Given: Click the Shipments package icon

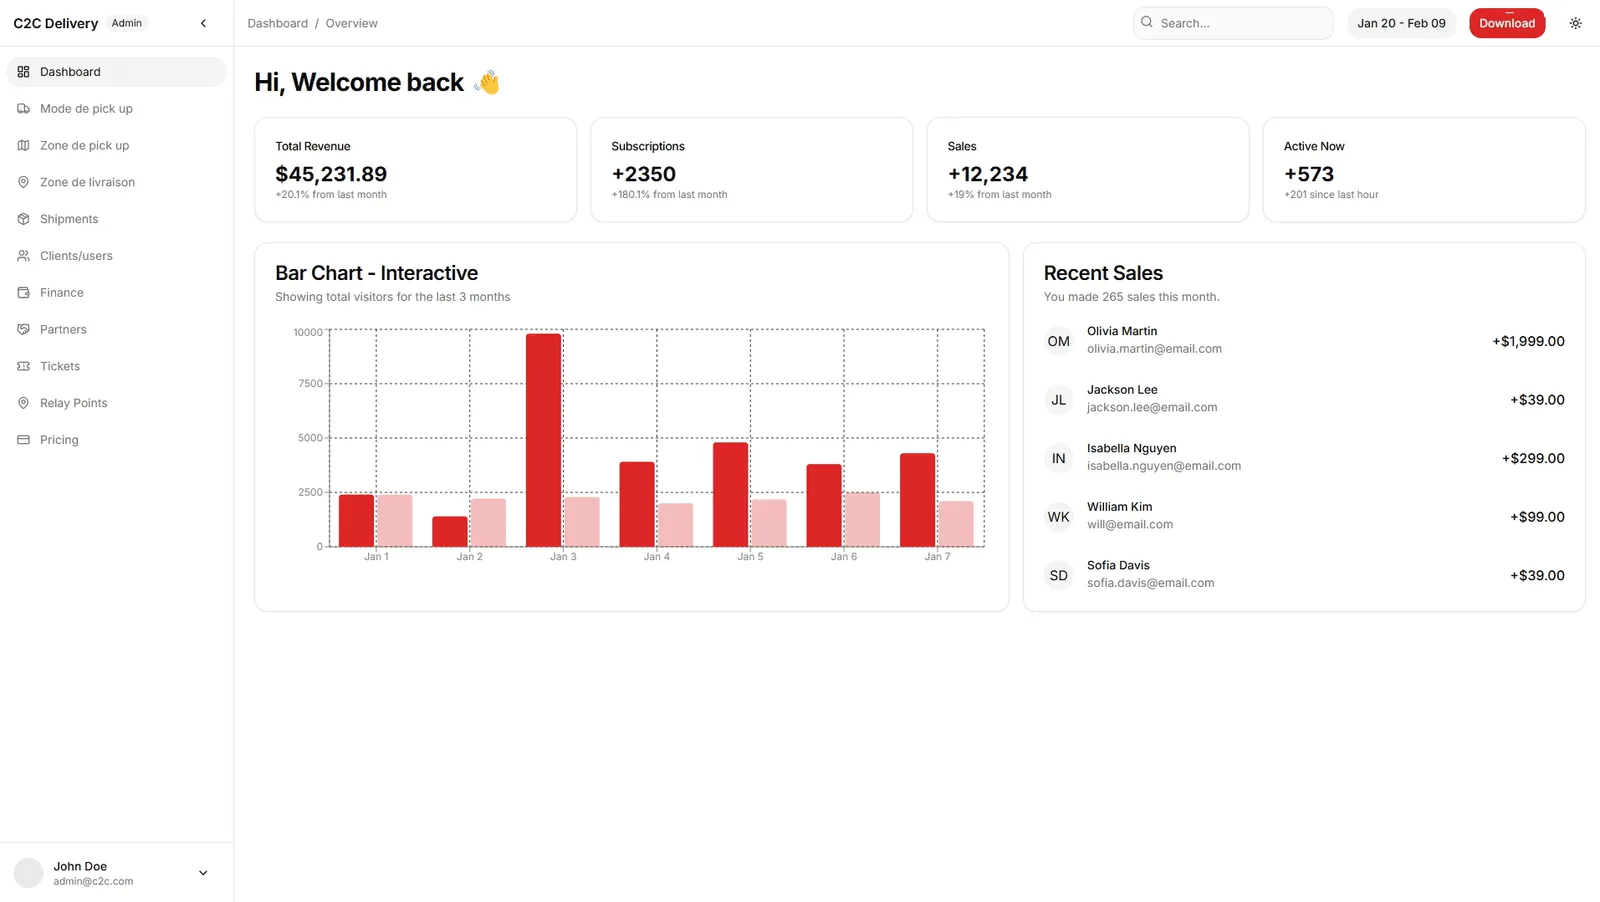Looking at the screenshot, I should 23,219.
